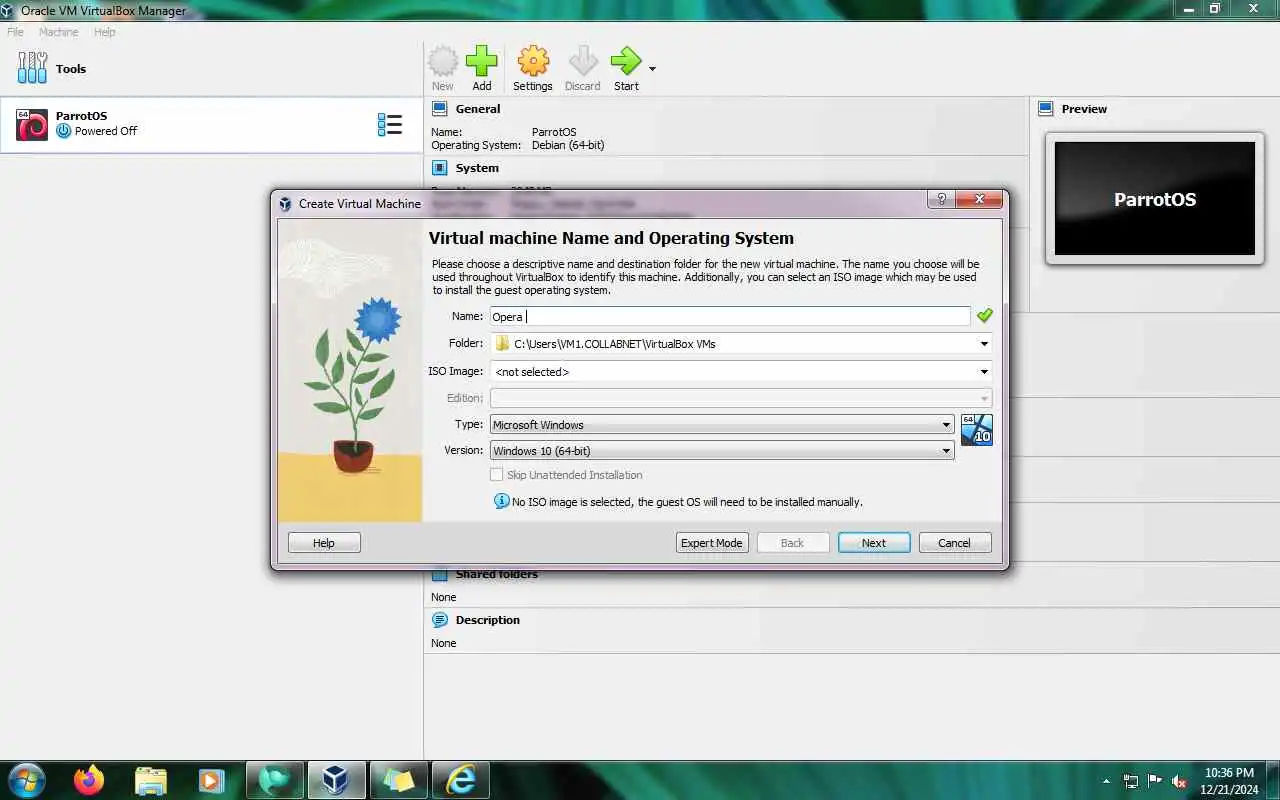Viewport: 1280px width, 800px height.
Task: Click the help question mark in dialog title bar
Action: tap(941, 199)
